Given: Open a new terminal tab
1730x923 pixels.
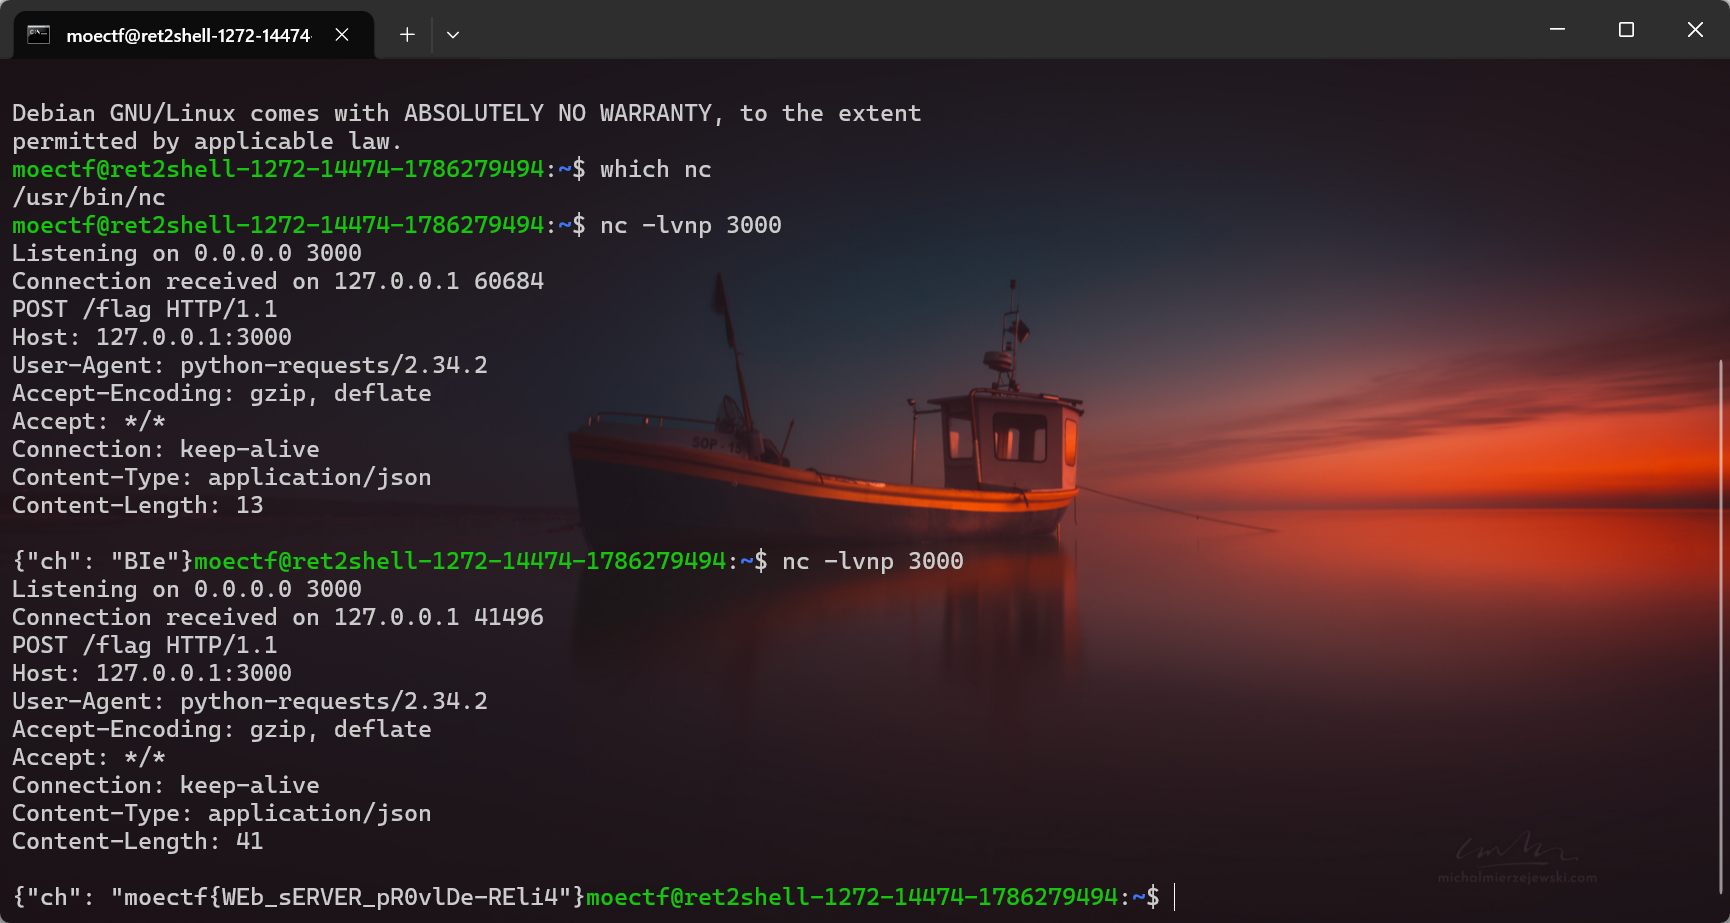Looking at the screenshot, I should (407, 35).
